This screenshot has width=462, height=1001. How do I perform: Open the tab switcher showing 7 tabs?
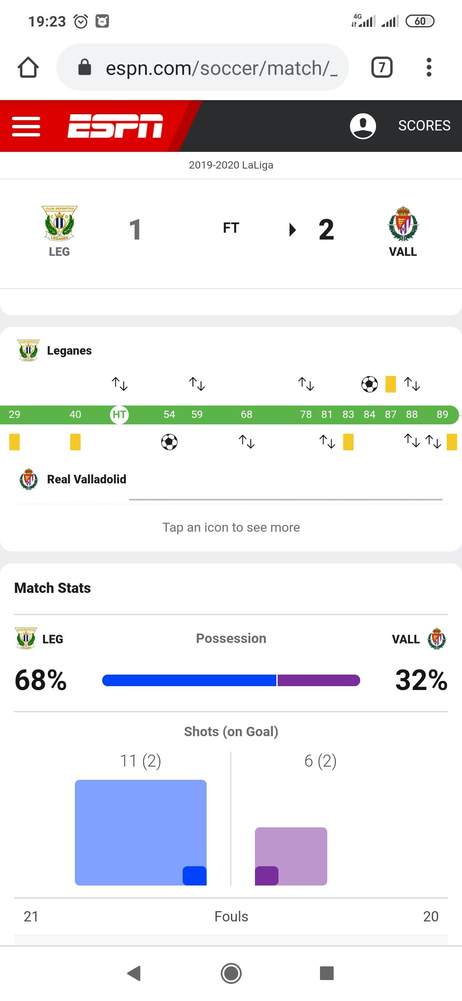point(382,68)
